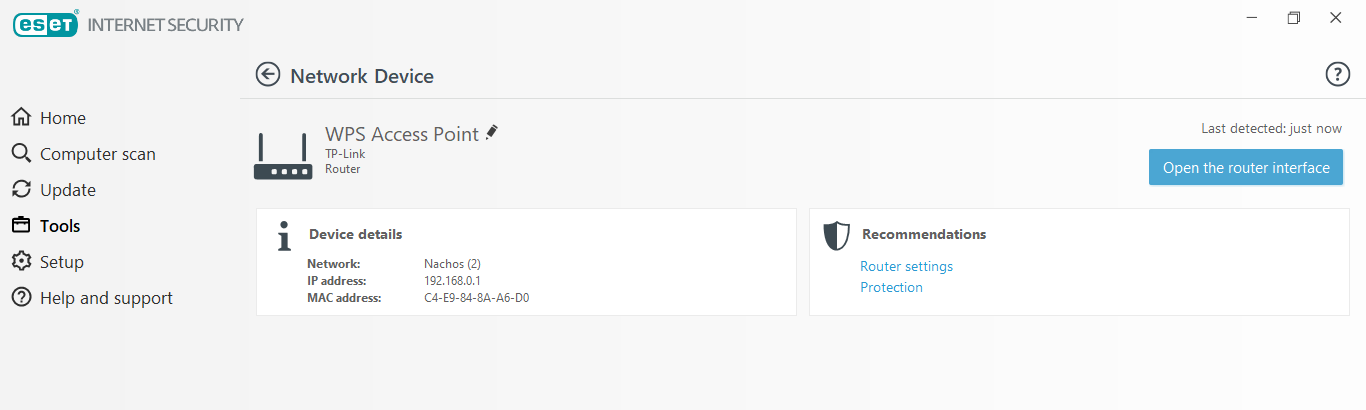
Task: Follow the Protection recommendation link
Action: pos(891,288)
